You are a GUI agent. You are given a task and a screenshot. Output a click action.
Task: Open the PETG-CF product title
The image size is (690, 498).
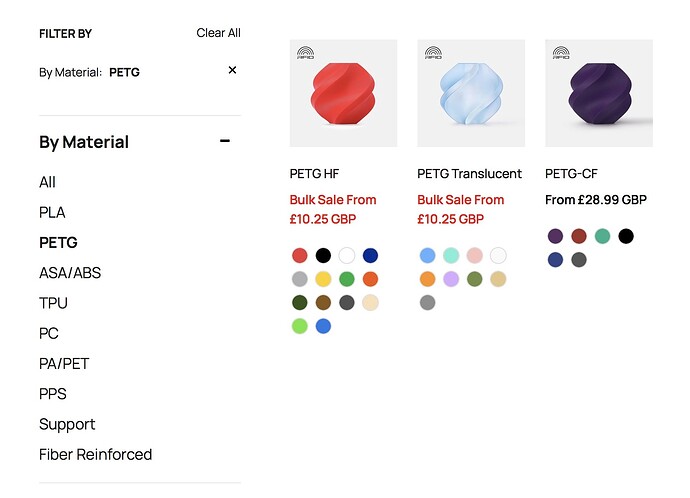(x=571, y=174)
